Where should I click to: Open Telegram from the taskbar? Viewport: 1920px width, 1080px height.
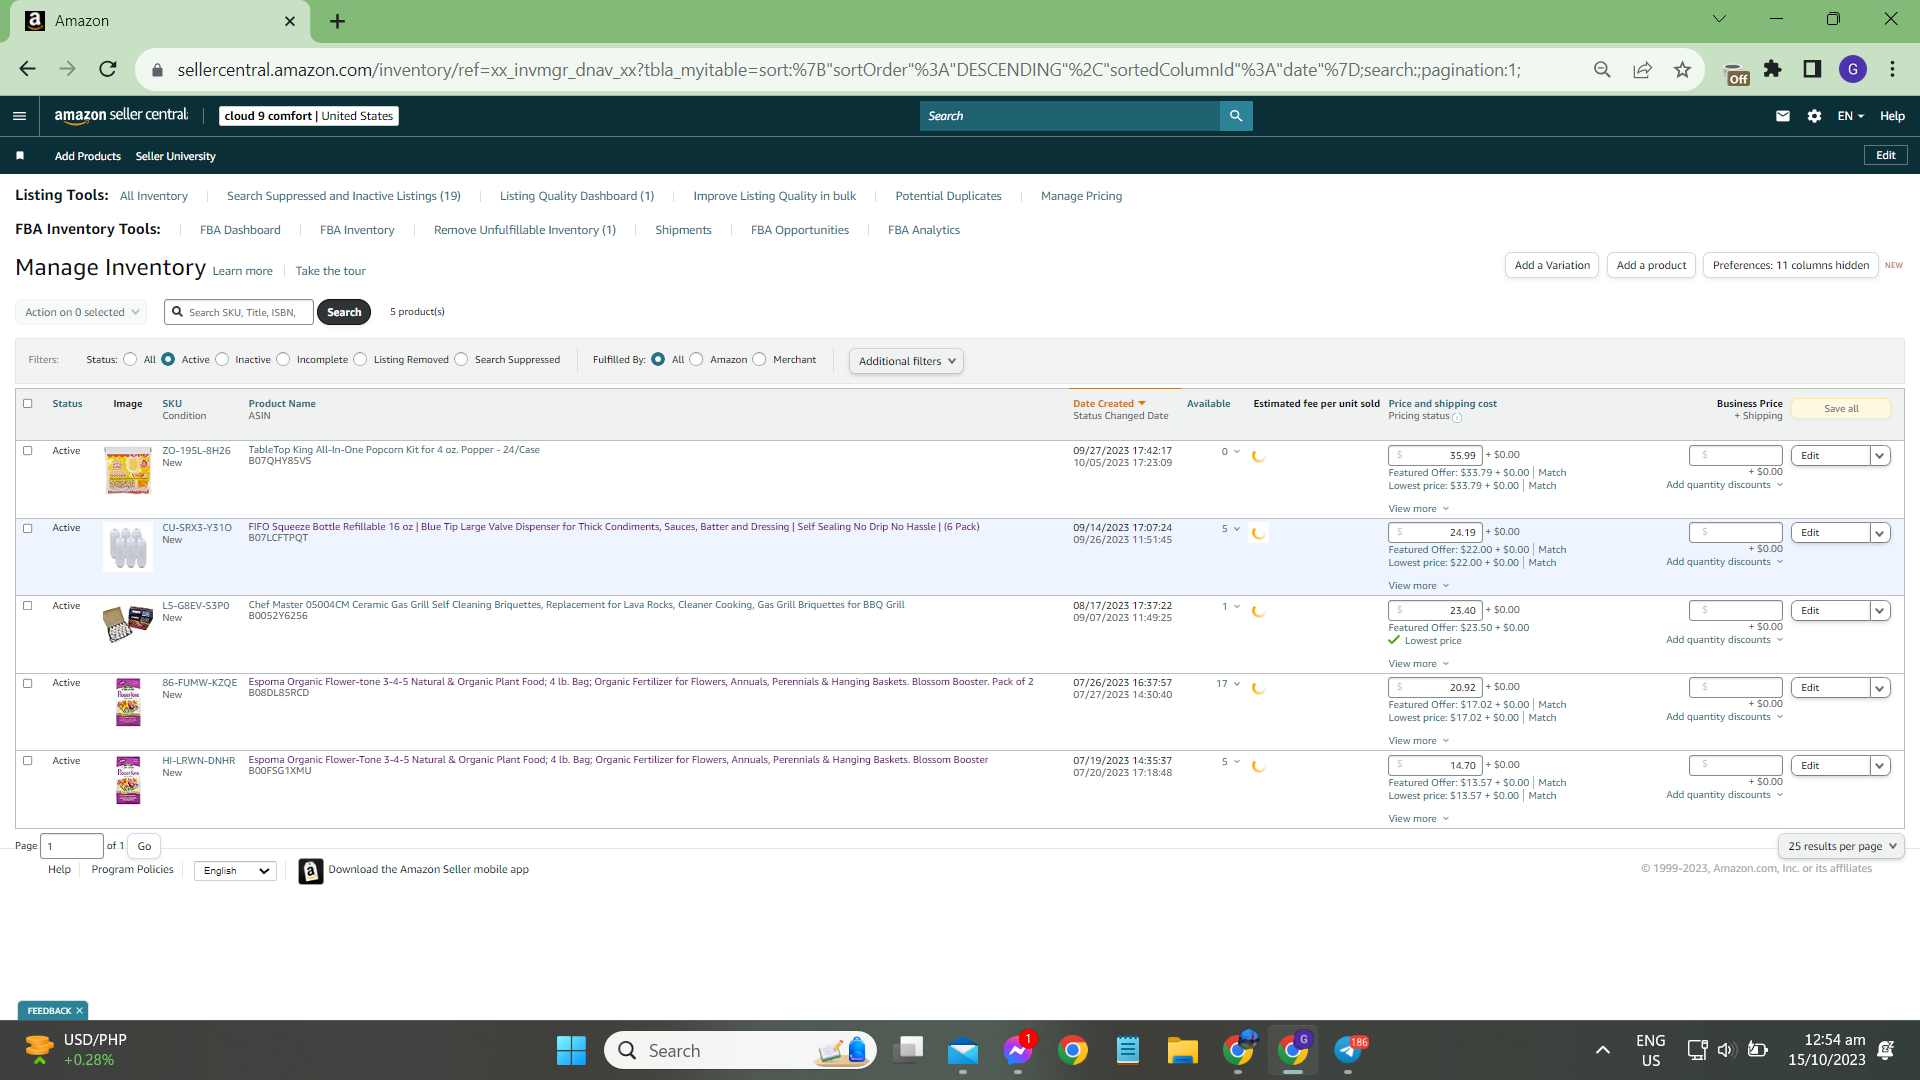pyautogui.click(x=1348, y=1050)
